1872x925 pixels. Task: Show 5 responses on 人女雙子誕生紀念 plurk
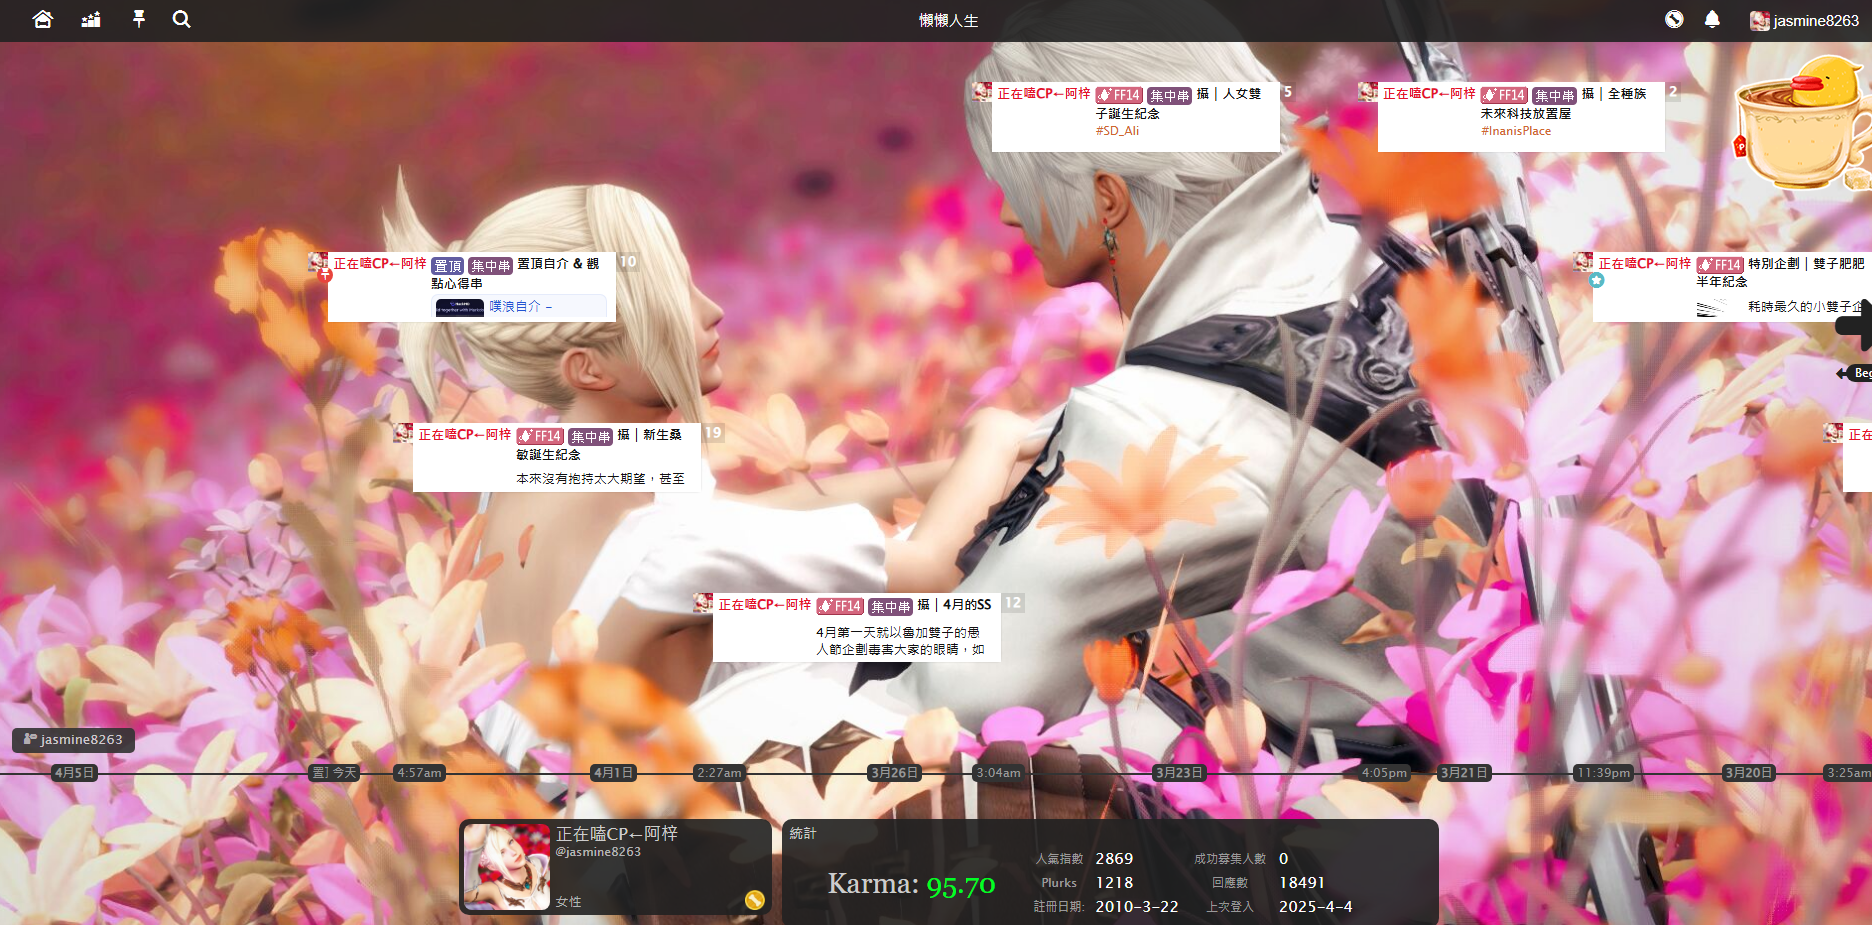pos(1288,92)
